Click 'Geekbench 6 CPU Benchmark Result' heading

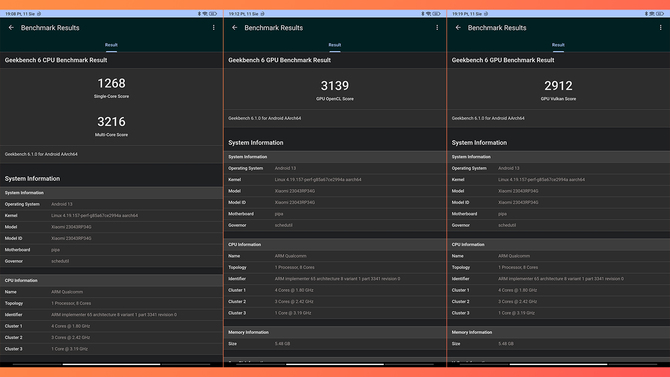[56, 60]
